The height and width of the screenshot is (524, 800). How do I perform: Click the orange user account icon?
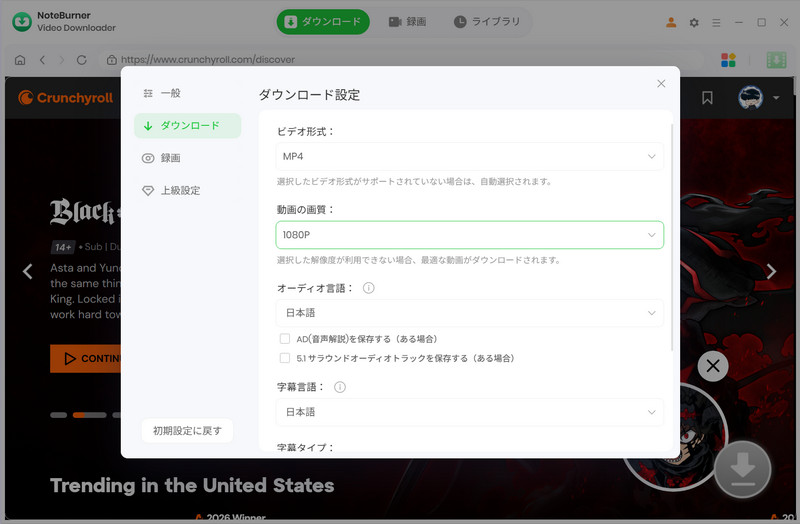(671, 22)
